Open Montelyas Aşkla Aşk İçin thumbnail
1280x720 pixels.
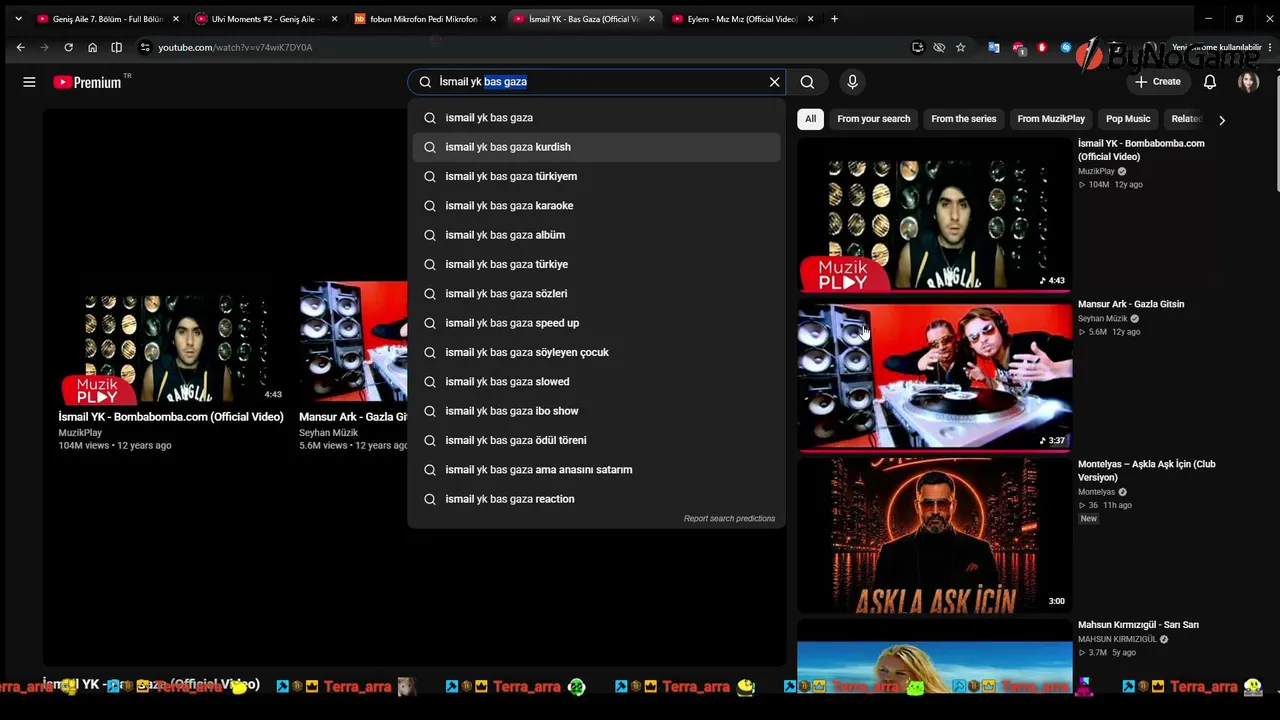[934, 536]
